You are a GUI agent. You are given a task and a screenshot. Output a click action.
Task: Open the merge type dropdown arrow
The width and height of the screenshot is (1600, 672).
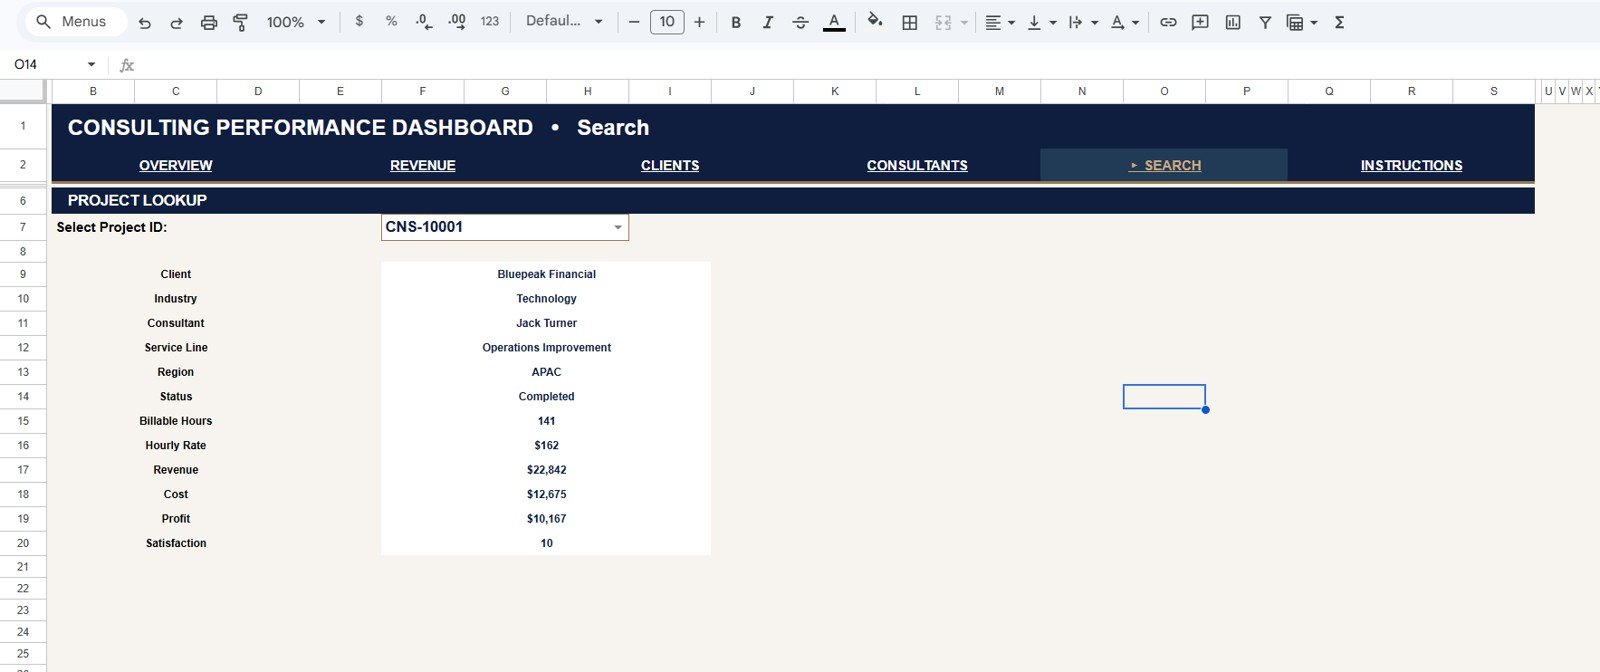tap(964, 22)
